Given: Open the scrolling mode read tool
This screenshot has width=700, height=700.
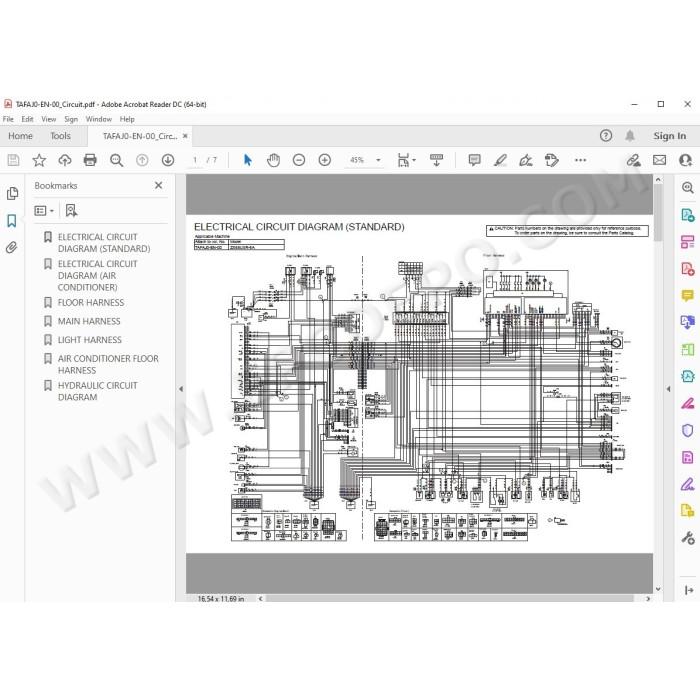Looking at the screenshot, I should (x=437, y=160).
